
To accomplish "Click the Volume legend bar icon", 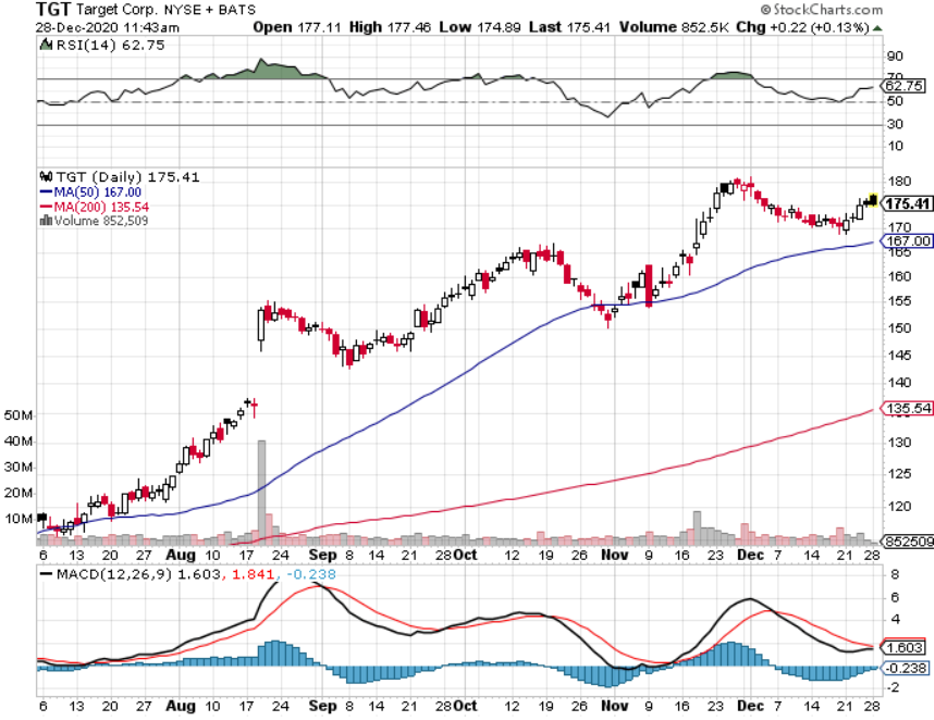I will 45,221.
